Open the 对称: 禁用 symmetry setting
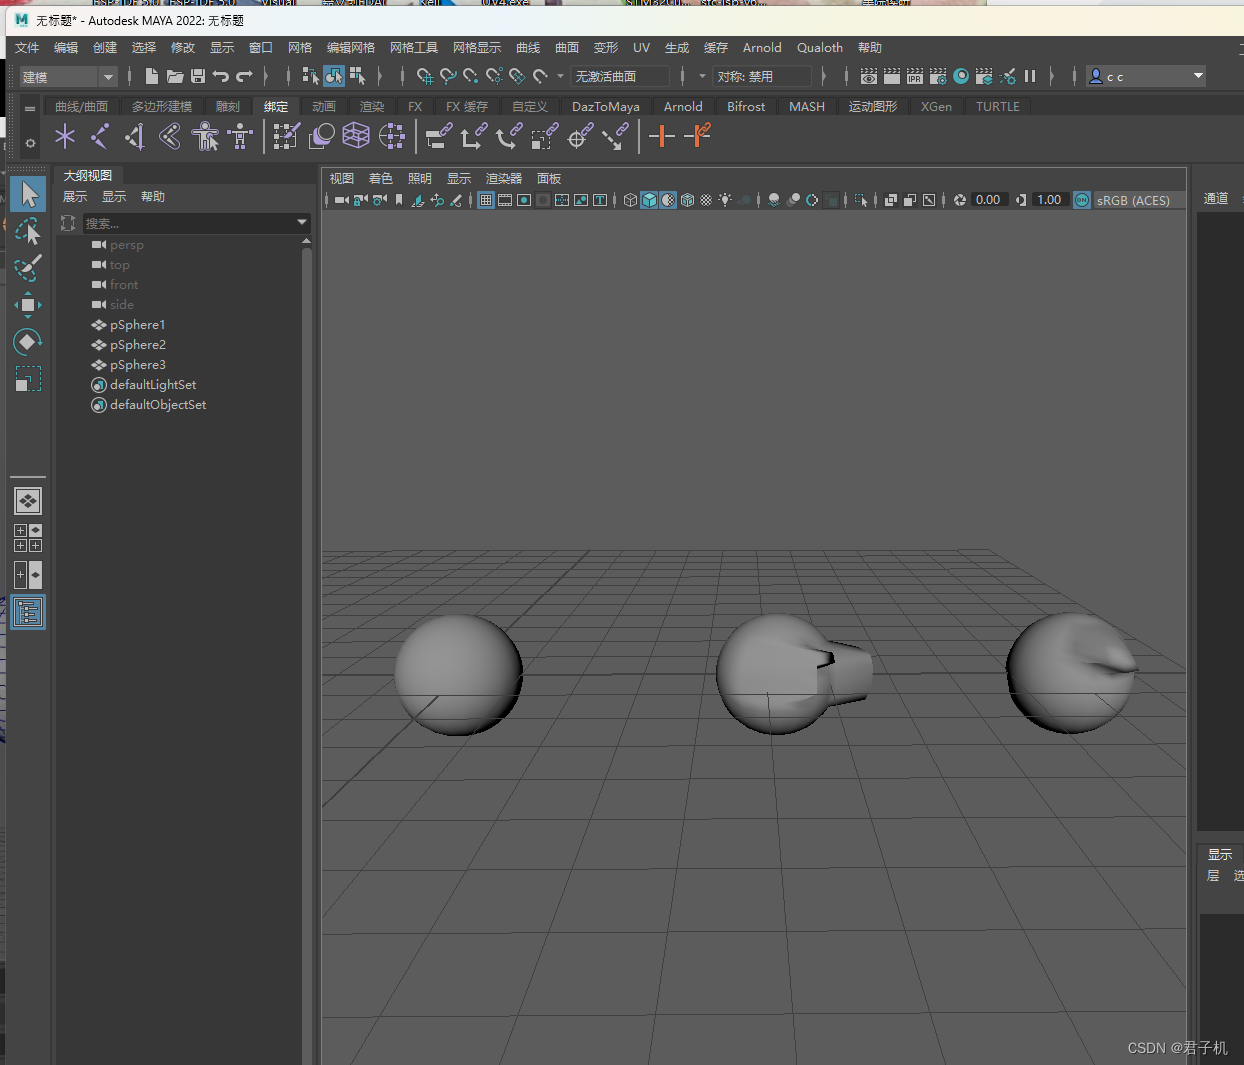The height and width of the screenshot is (1065, 1244). pyautogui.click(x=761, y=77)
